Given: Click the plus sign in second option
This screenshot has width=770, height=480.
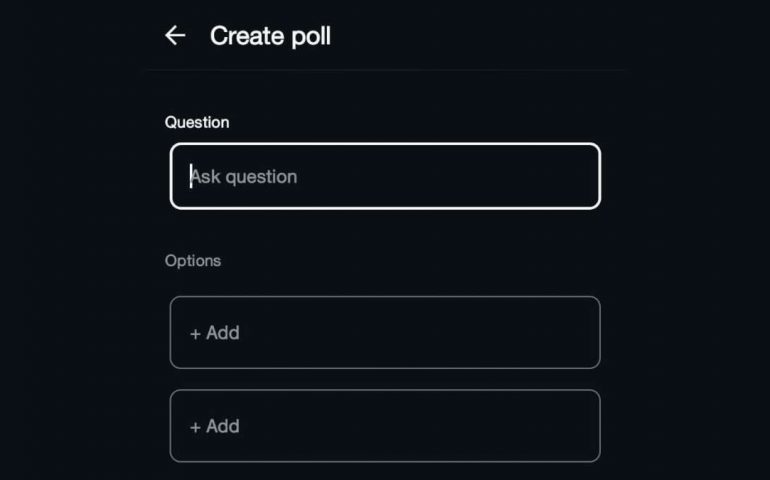Looking at the screenshot, I should coord(195,427).
